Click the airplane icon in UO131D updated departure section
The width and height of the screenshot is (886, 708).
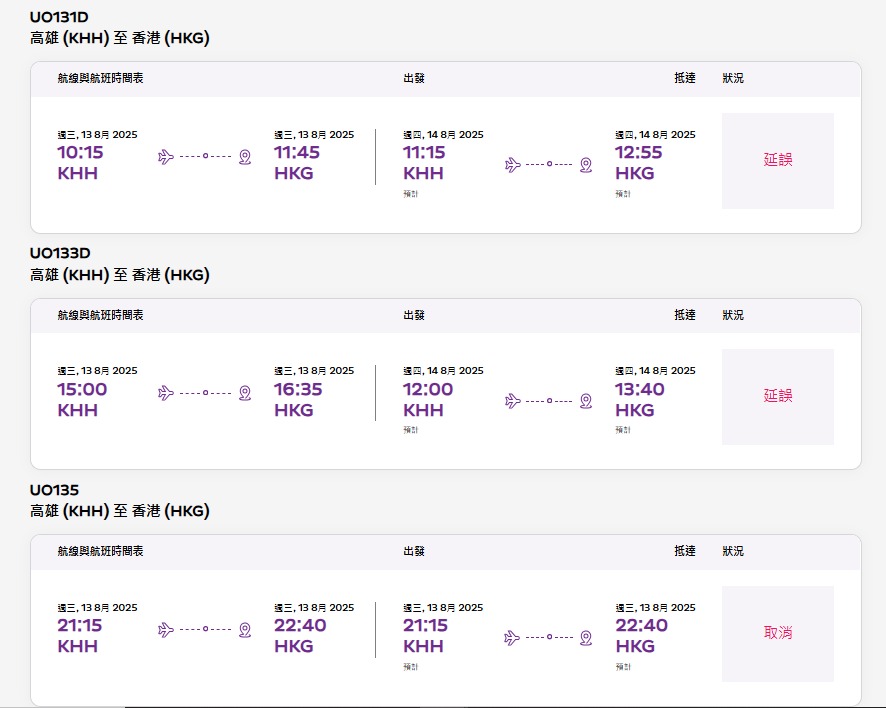513,165
